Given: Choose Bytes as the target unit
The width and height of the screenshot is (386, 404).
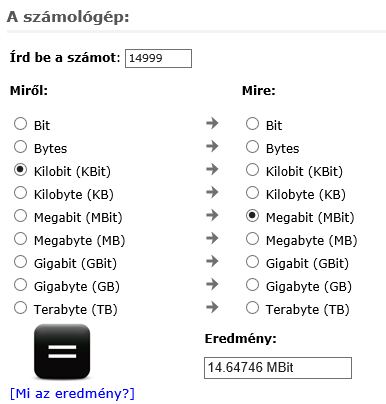Looking at the screenshot, I should pos(252,147).
